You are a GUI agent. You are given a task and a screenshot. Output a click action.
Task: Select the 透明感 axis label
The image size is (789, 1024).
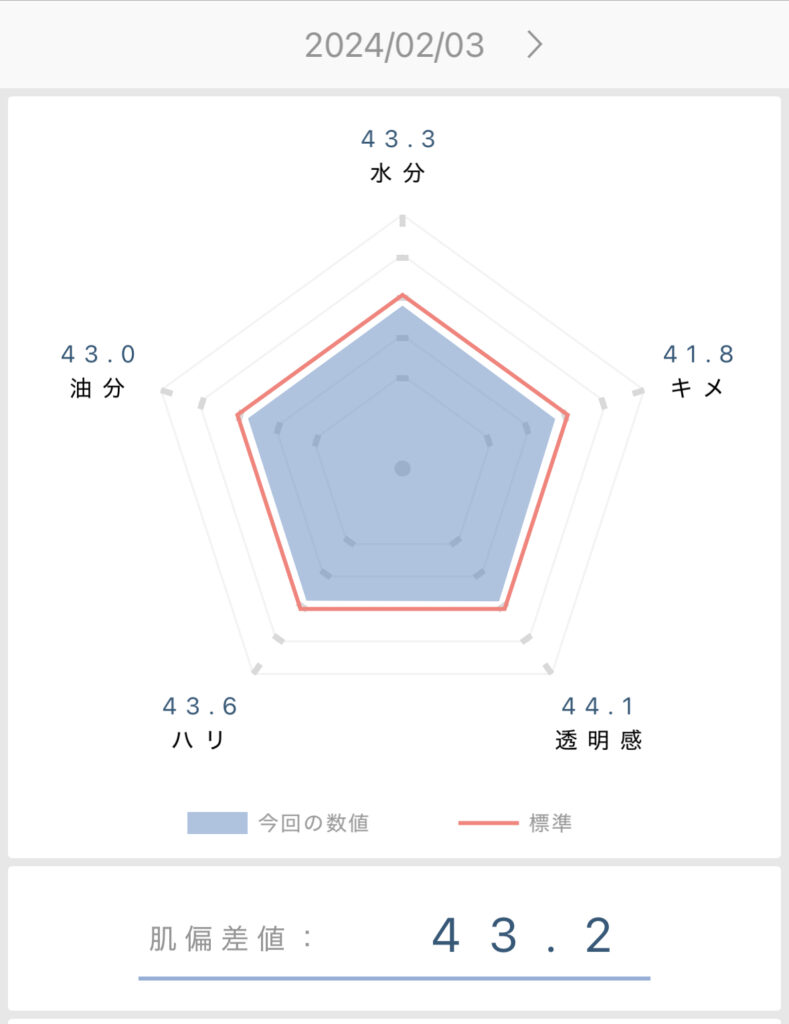[x=598, y=740]
